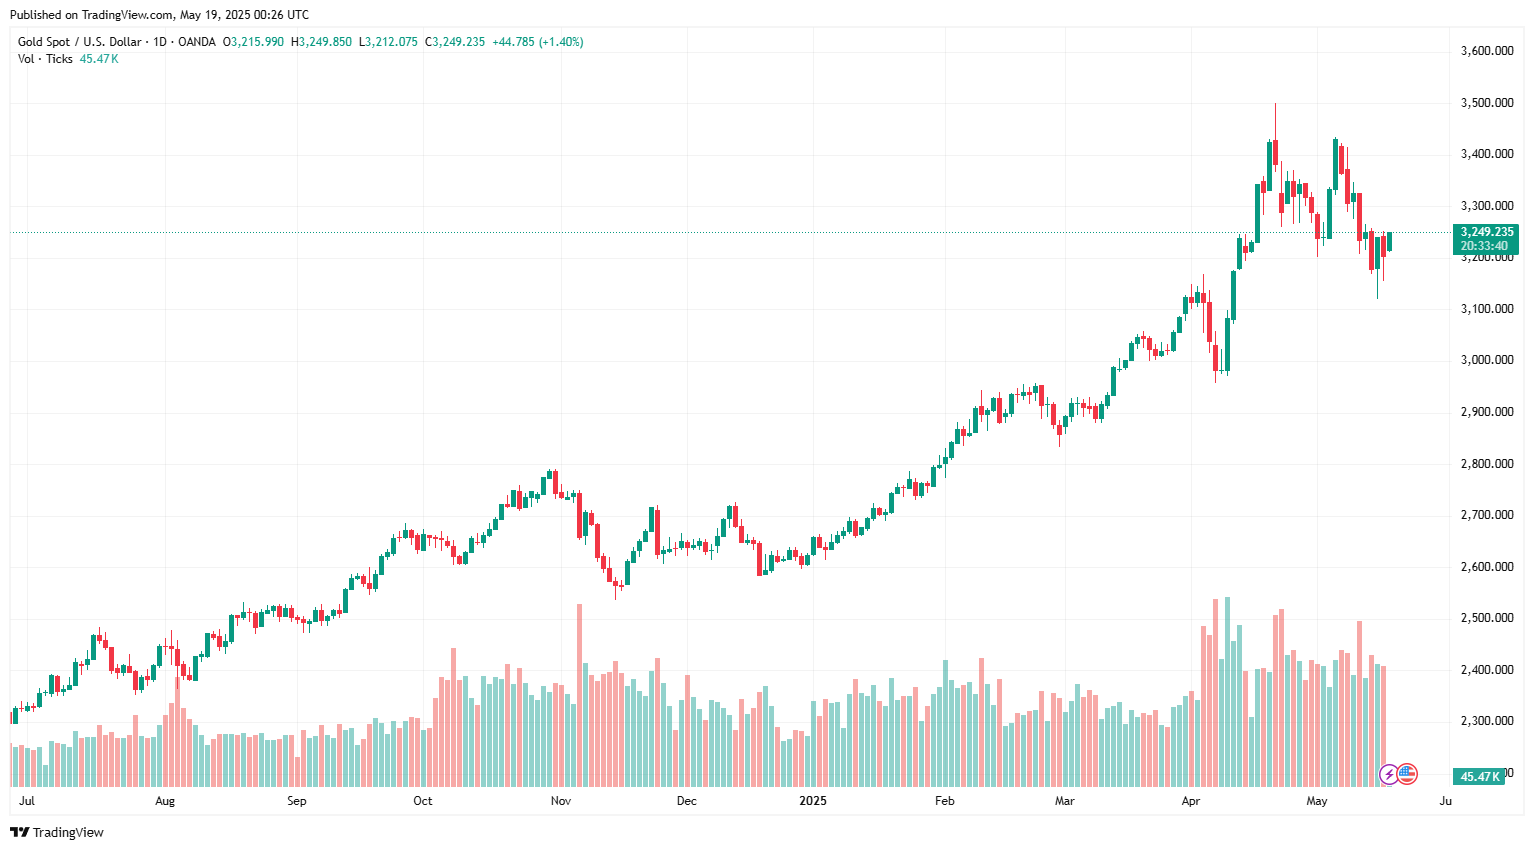1534x850 pixels.
Task: Click the Nov label on the time axis
Action: coord(560,801)
